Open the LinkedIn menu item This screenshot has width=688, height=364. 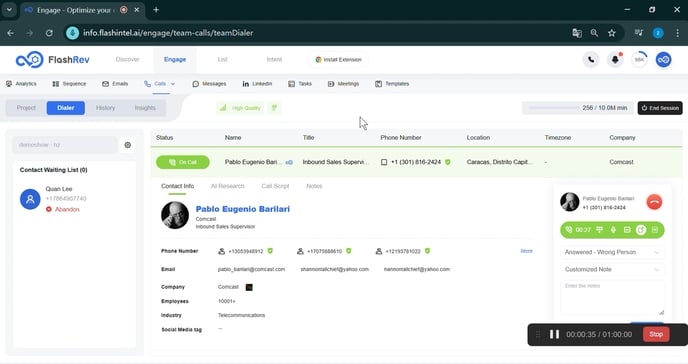(257, 84)
